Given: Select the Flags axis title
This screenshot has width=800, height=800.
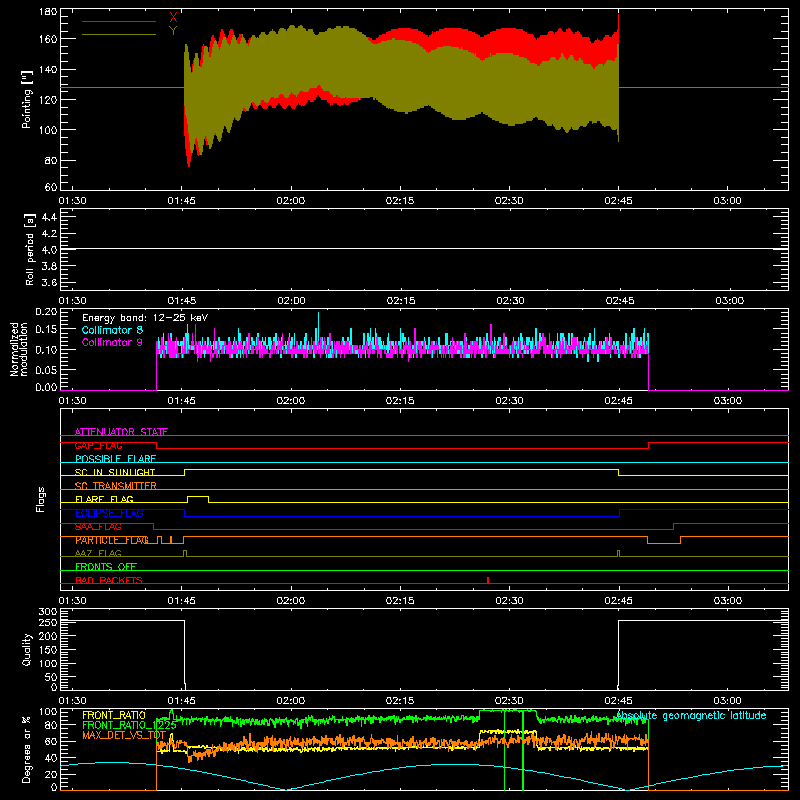Looking at the screenshot, I should tap(41, 499).
